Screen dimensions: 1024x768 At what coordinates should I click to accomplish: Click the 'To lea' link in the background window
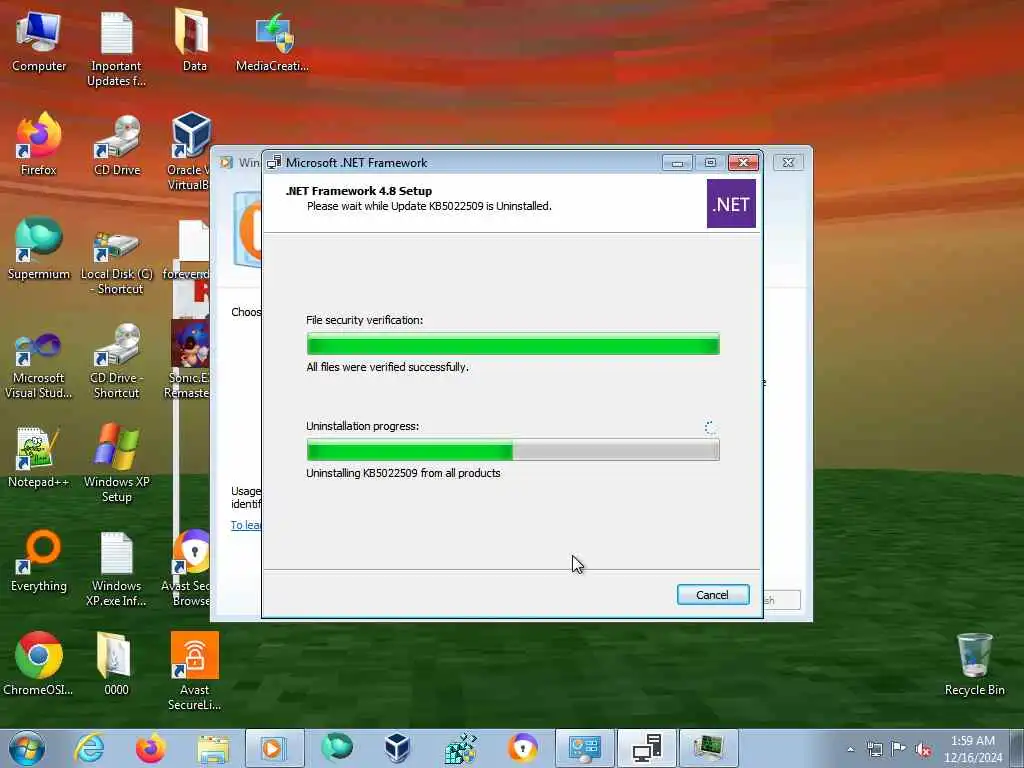coord(246,525)
